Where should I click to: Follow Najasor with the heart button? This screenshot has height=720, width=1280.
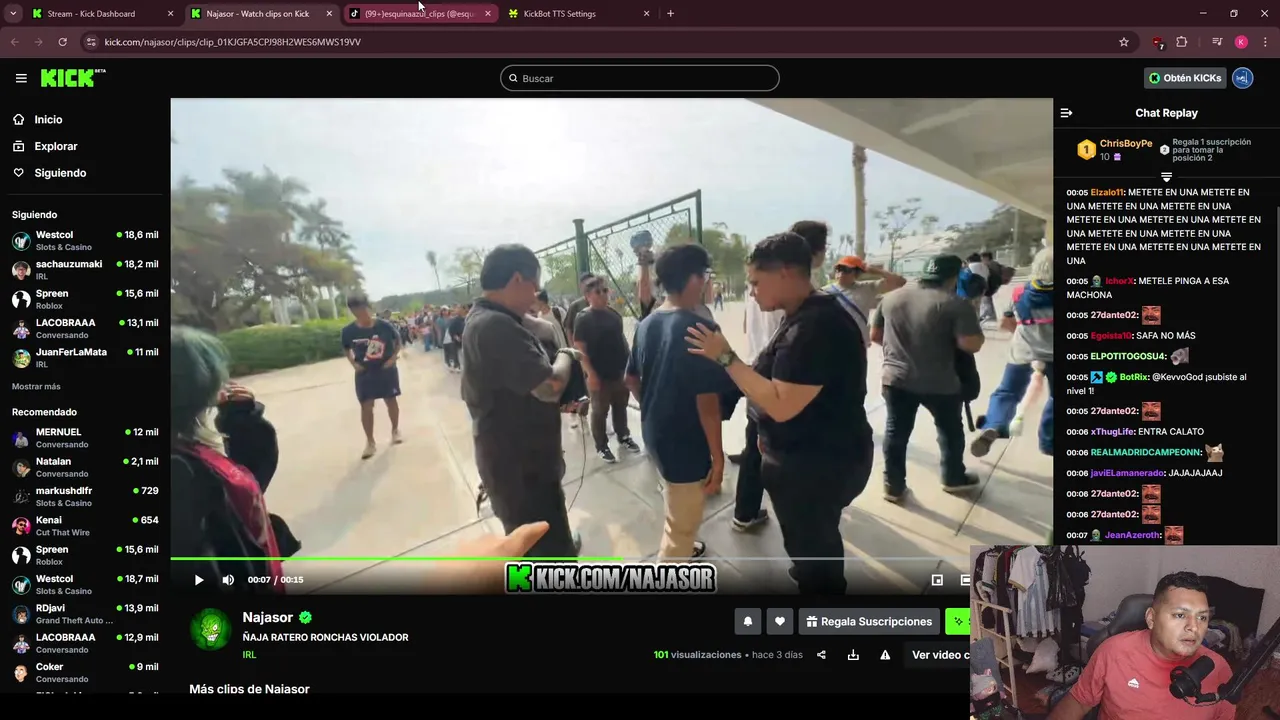(780, 621)
